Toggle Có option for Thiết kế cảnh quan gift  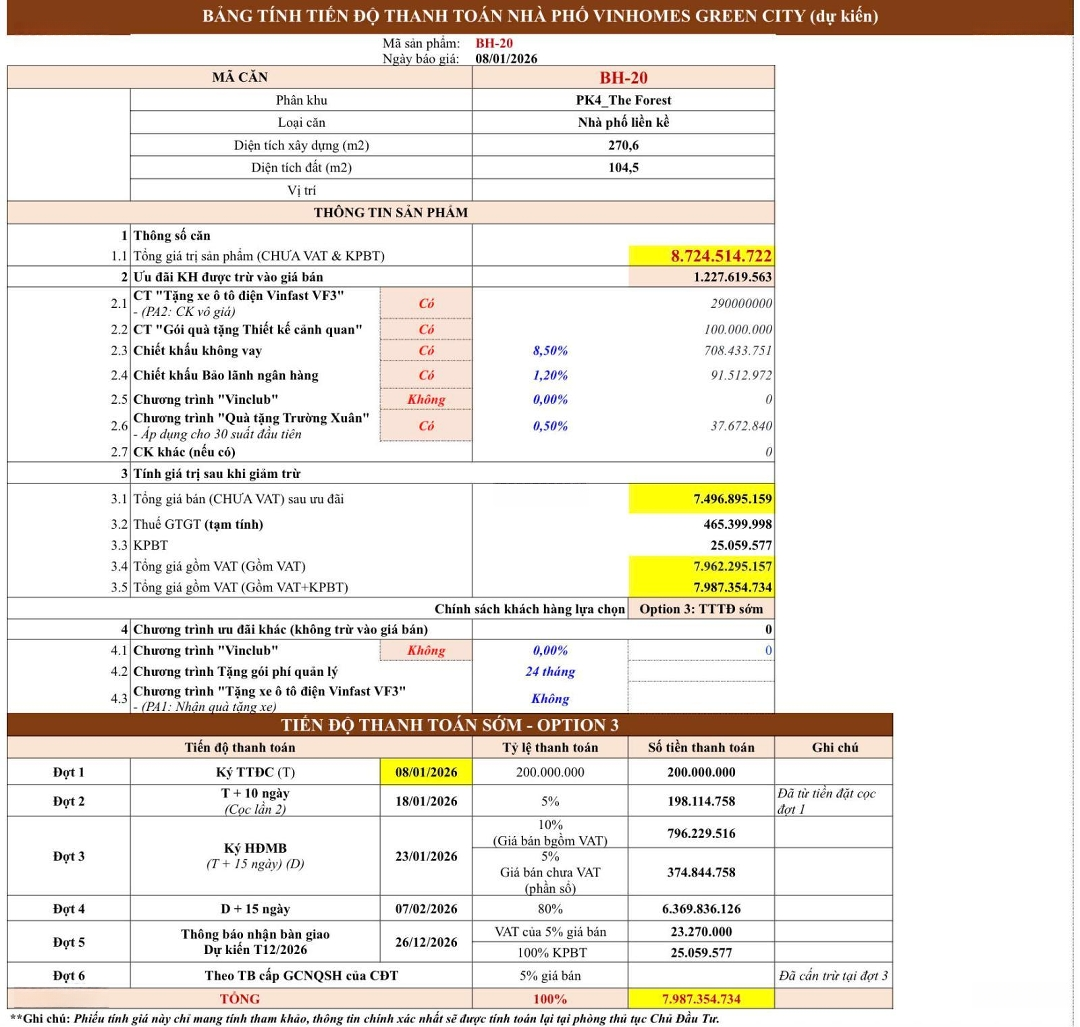426,329
